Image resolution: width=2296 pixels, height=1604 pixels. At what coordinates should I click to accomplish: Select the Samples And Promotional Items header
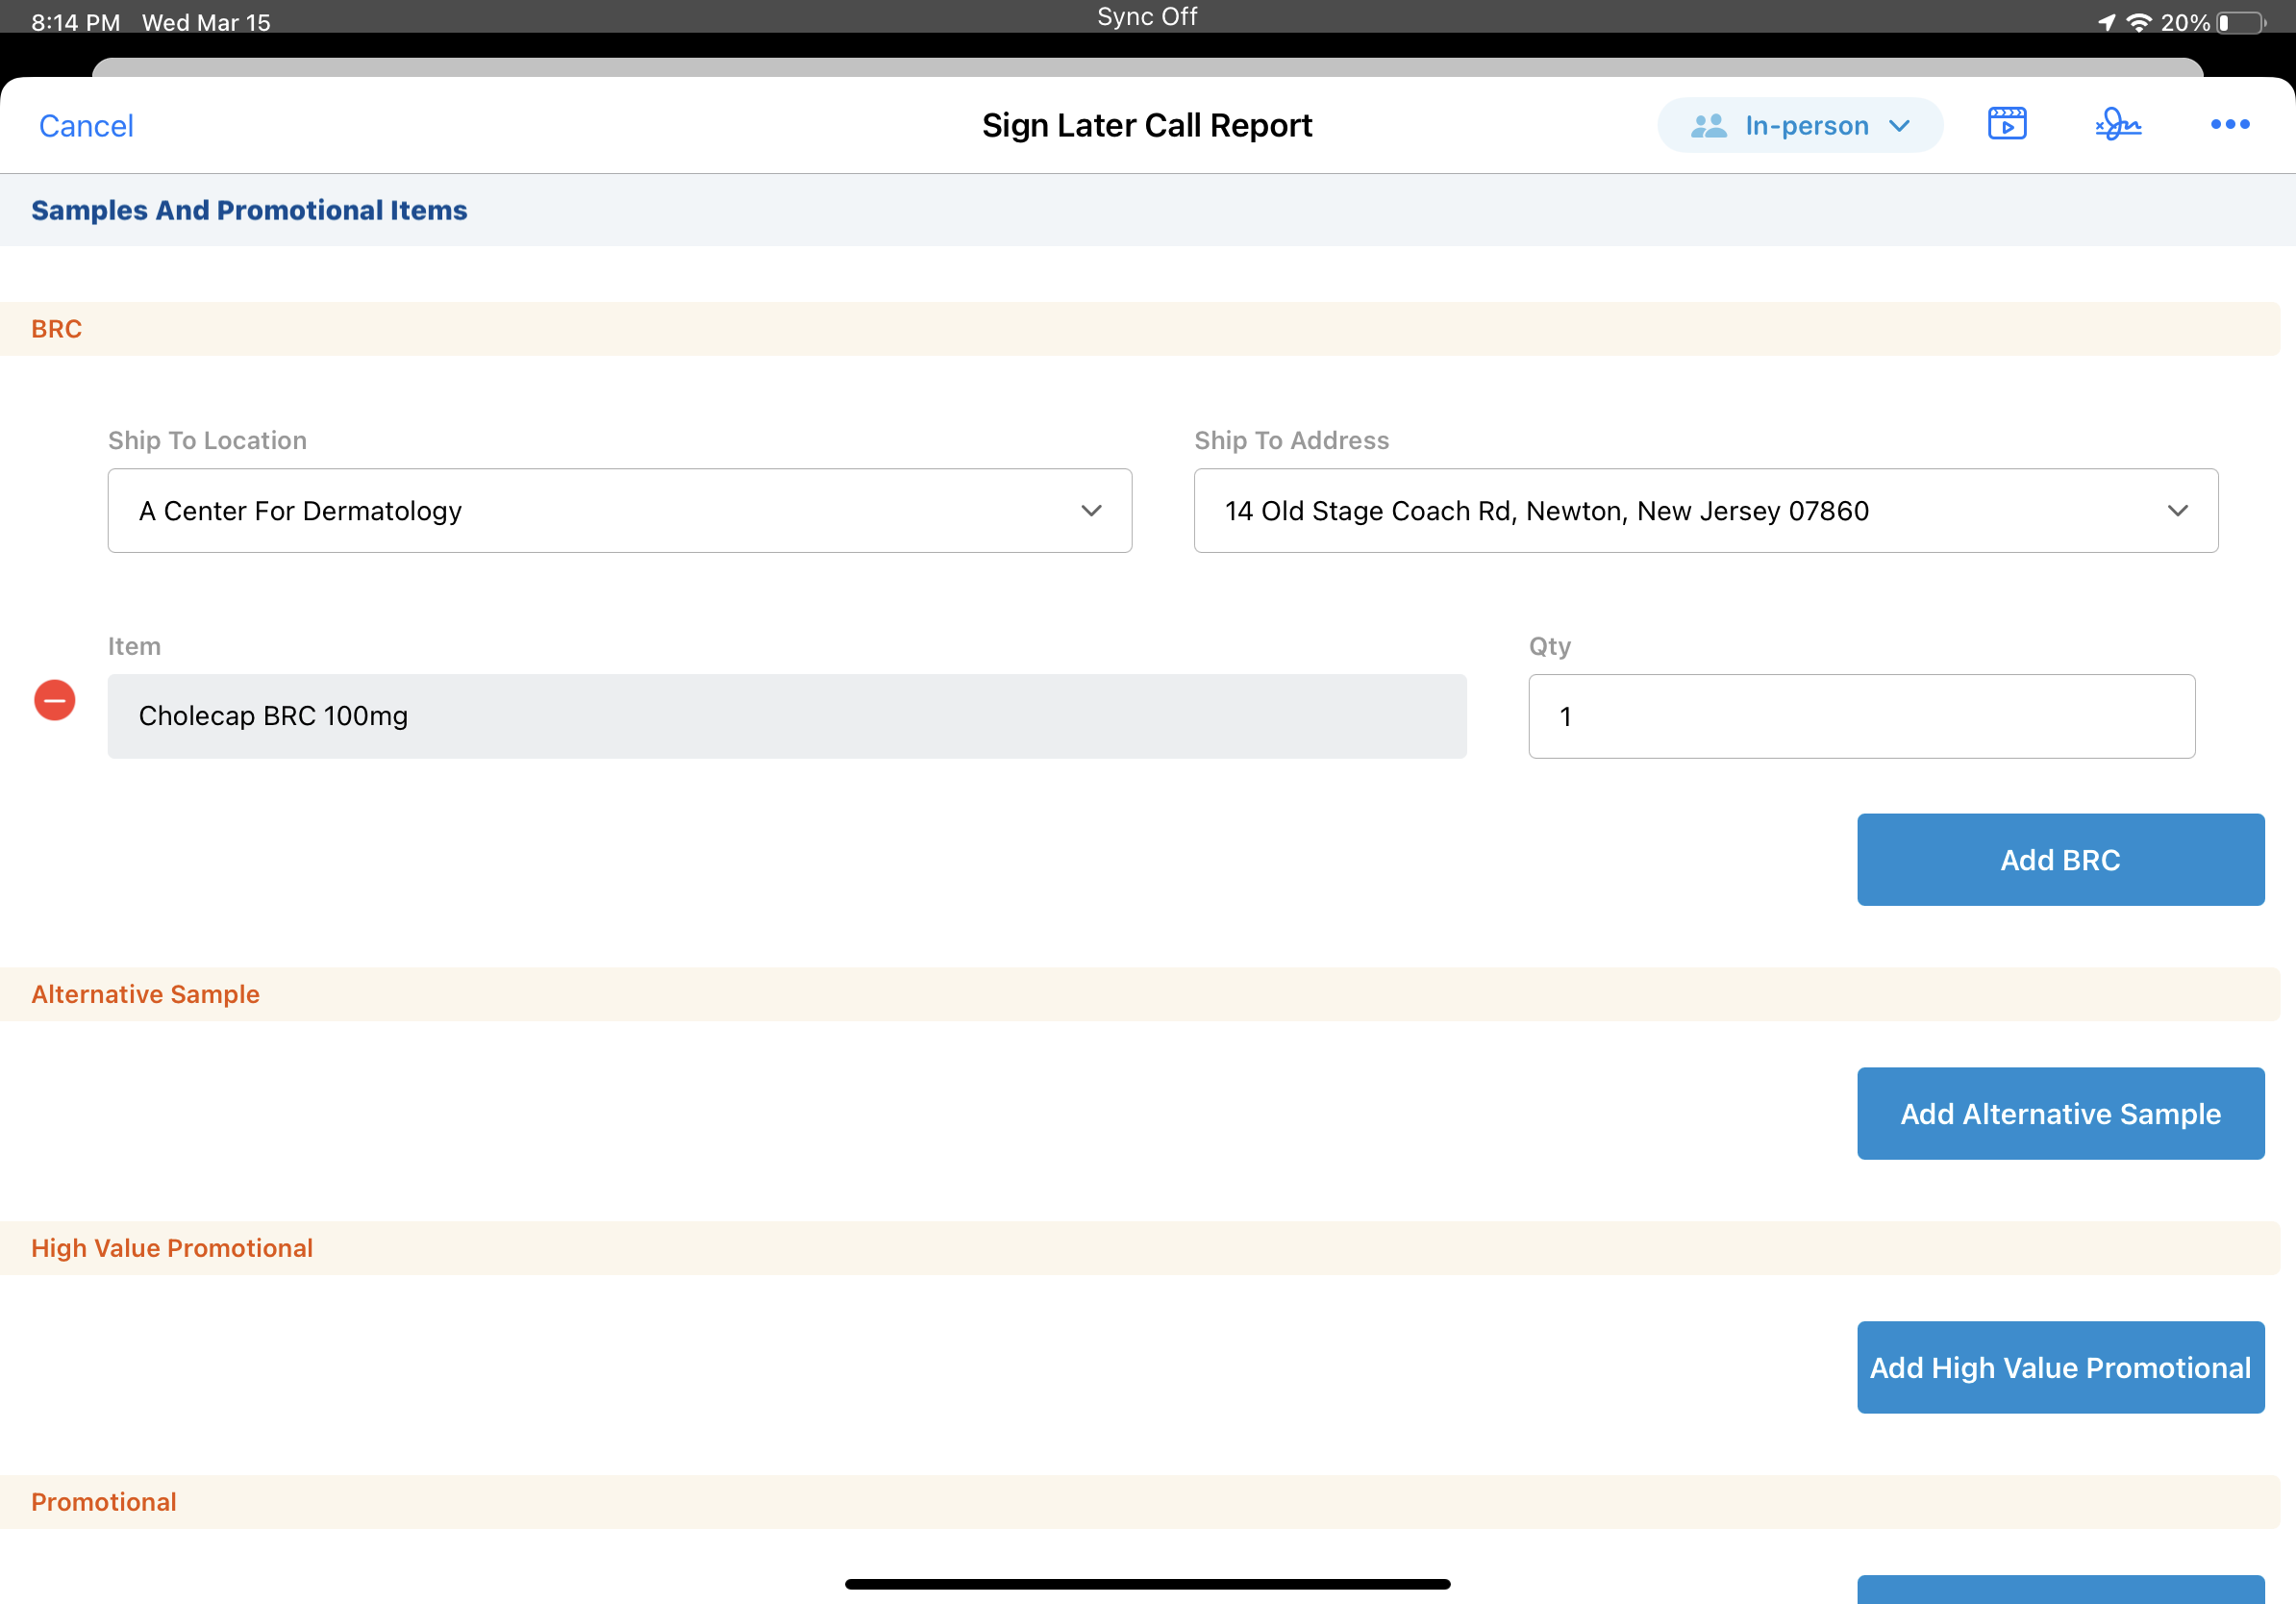[x=249, y=210]
